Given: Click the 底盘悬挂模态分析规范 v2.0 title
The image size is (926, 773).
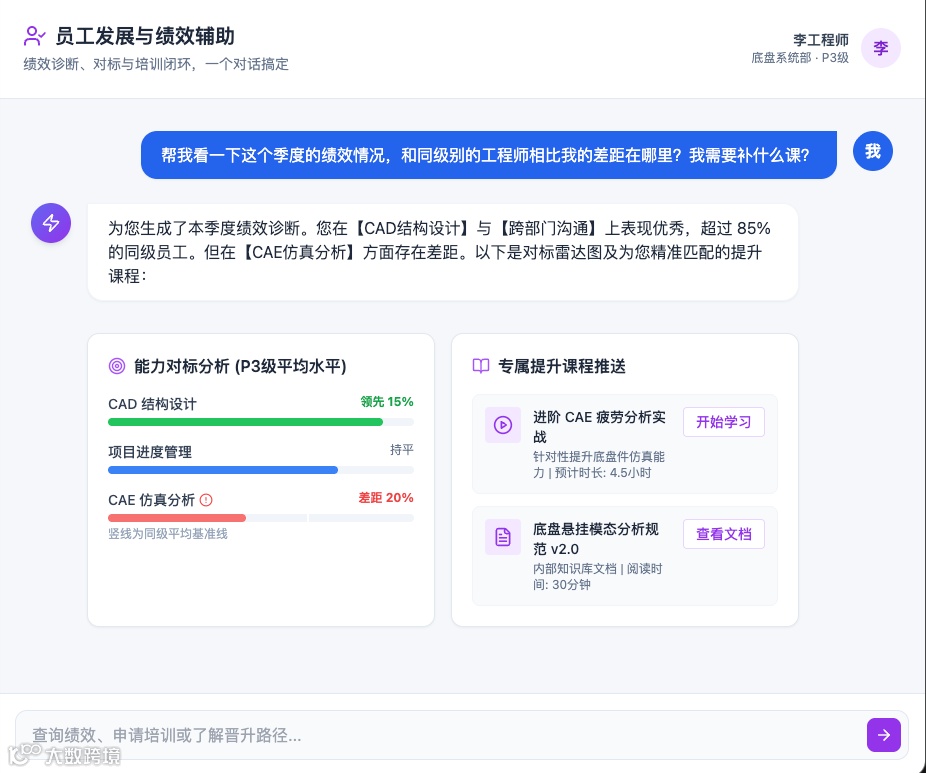Looking at the screenshot, I should point(596,539).
